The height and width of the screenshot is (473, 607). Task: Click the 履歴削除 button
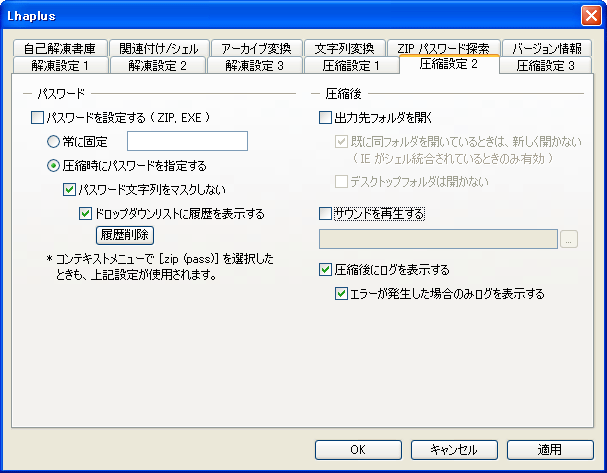click(125, 235)
